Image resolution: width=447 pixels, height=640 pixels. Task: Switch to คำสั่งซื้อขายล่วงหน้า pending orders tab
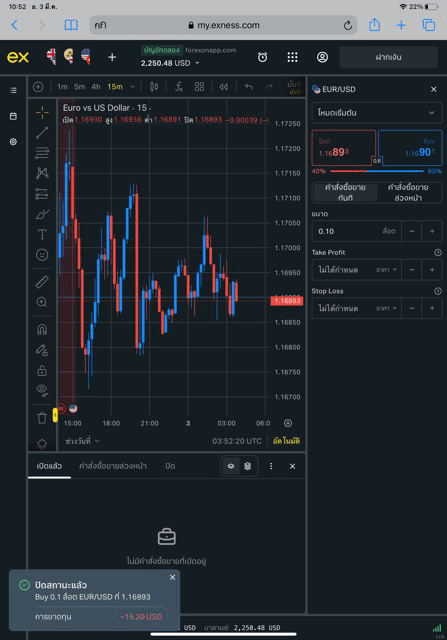point(113,466)
